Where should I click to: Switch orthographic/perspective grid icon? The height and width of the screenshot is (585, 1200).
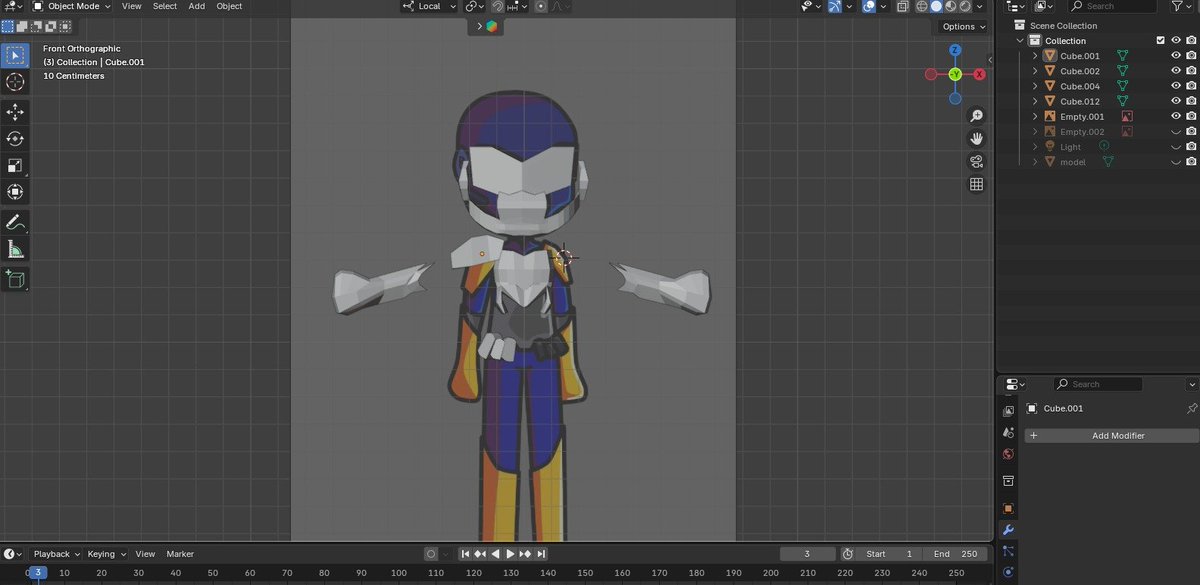pos(977,184)
